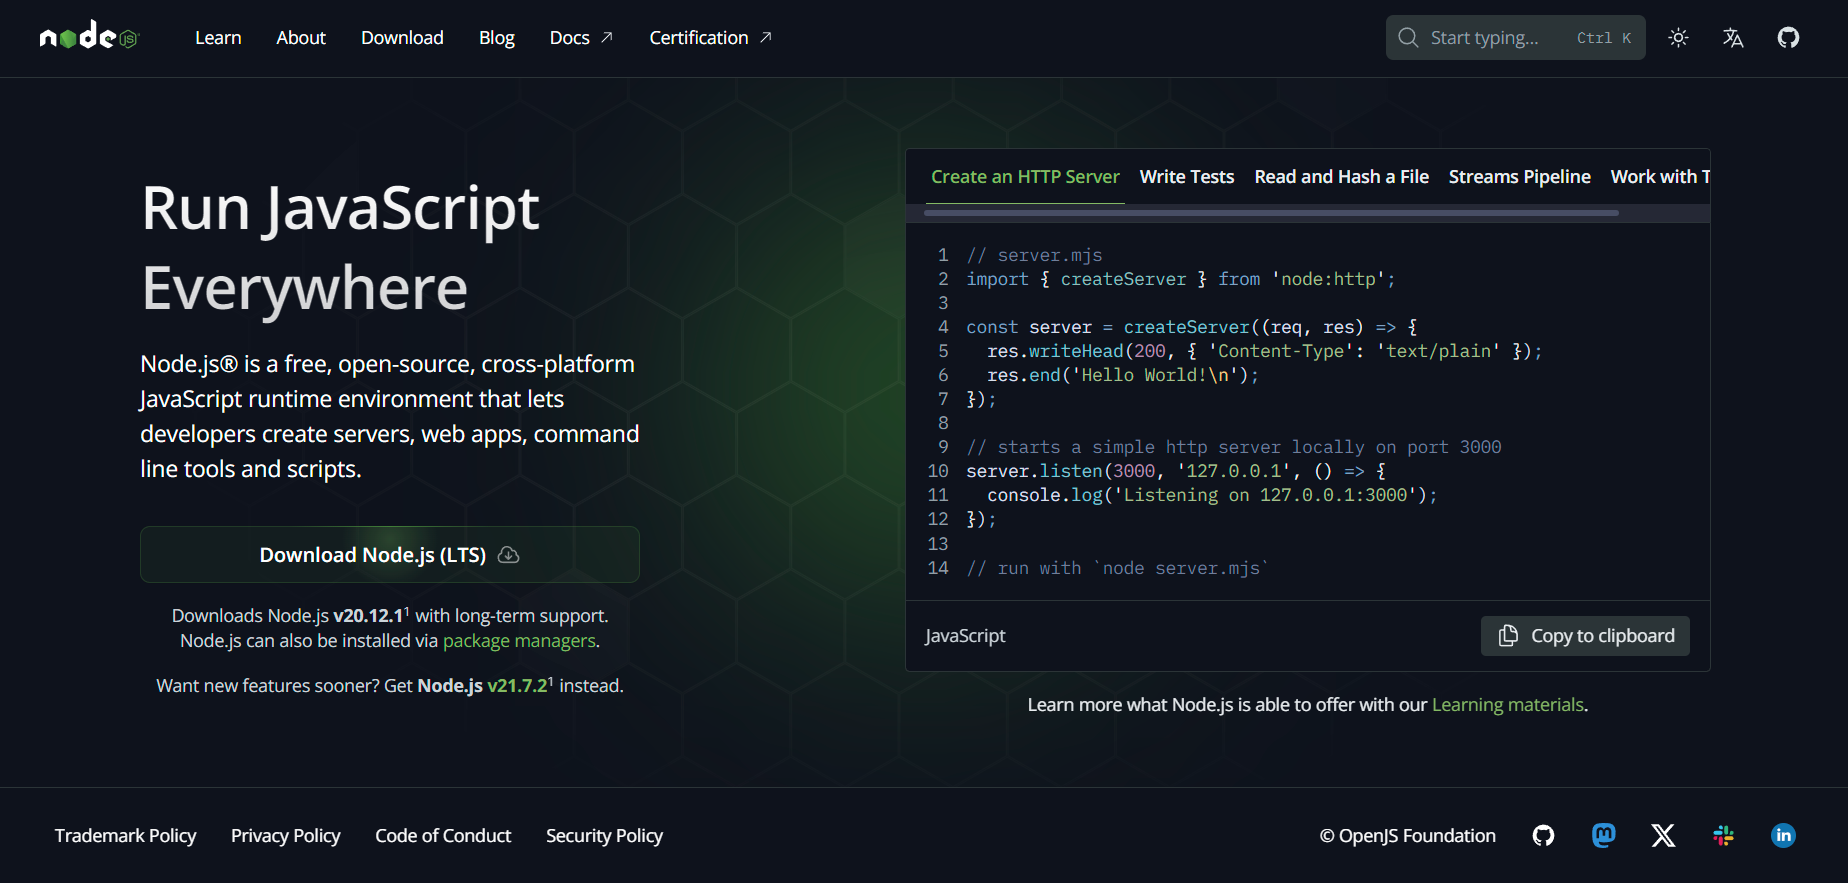
Task: Open the Slack icon in footer
Action: coord(1723,836)
